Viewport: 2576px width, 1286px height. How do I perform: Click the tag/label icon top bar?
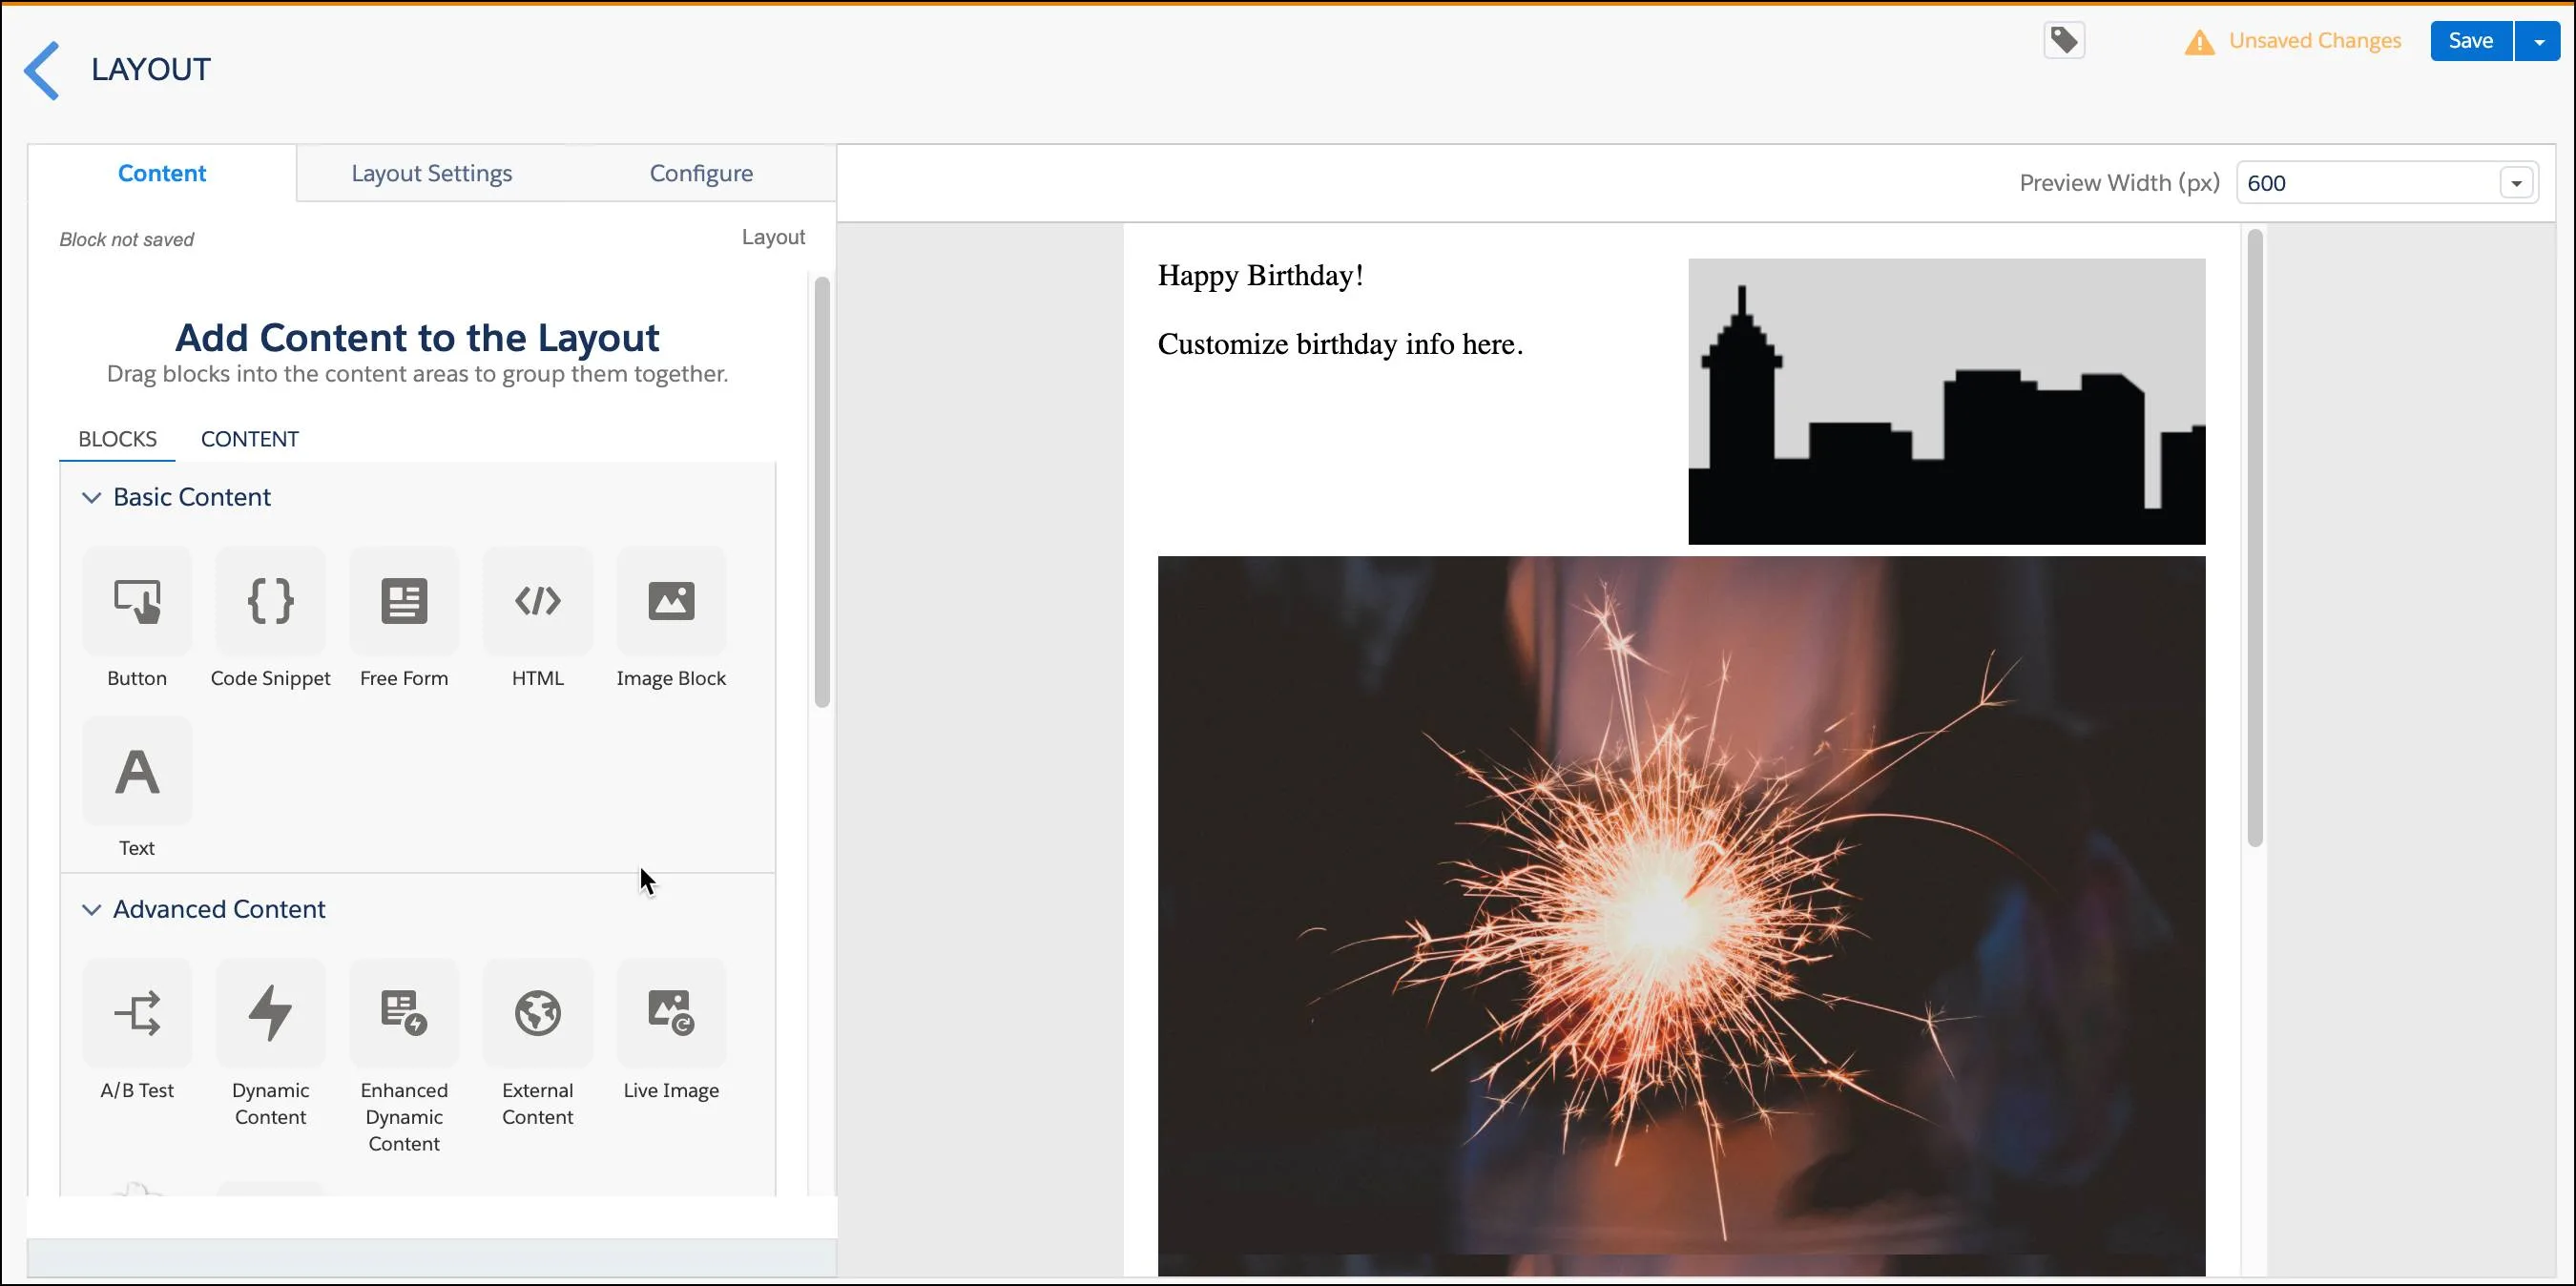tap(2065, 39)
